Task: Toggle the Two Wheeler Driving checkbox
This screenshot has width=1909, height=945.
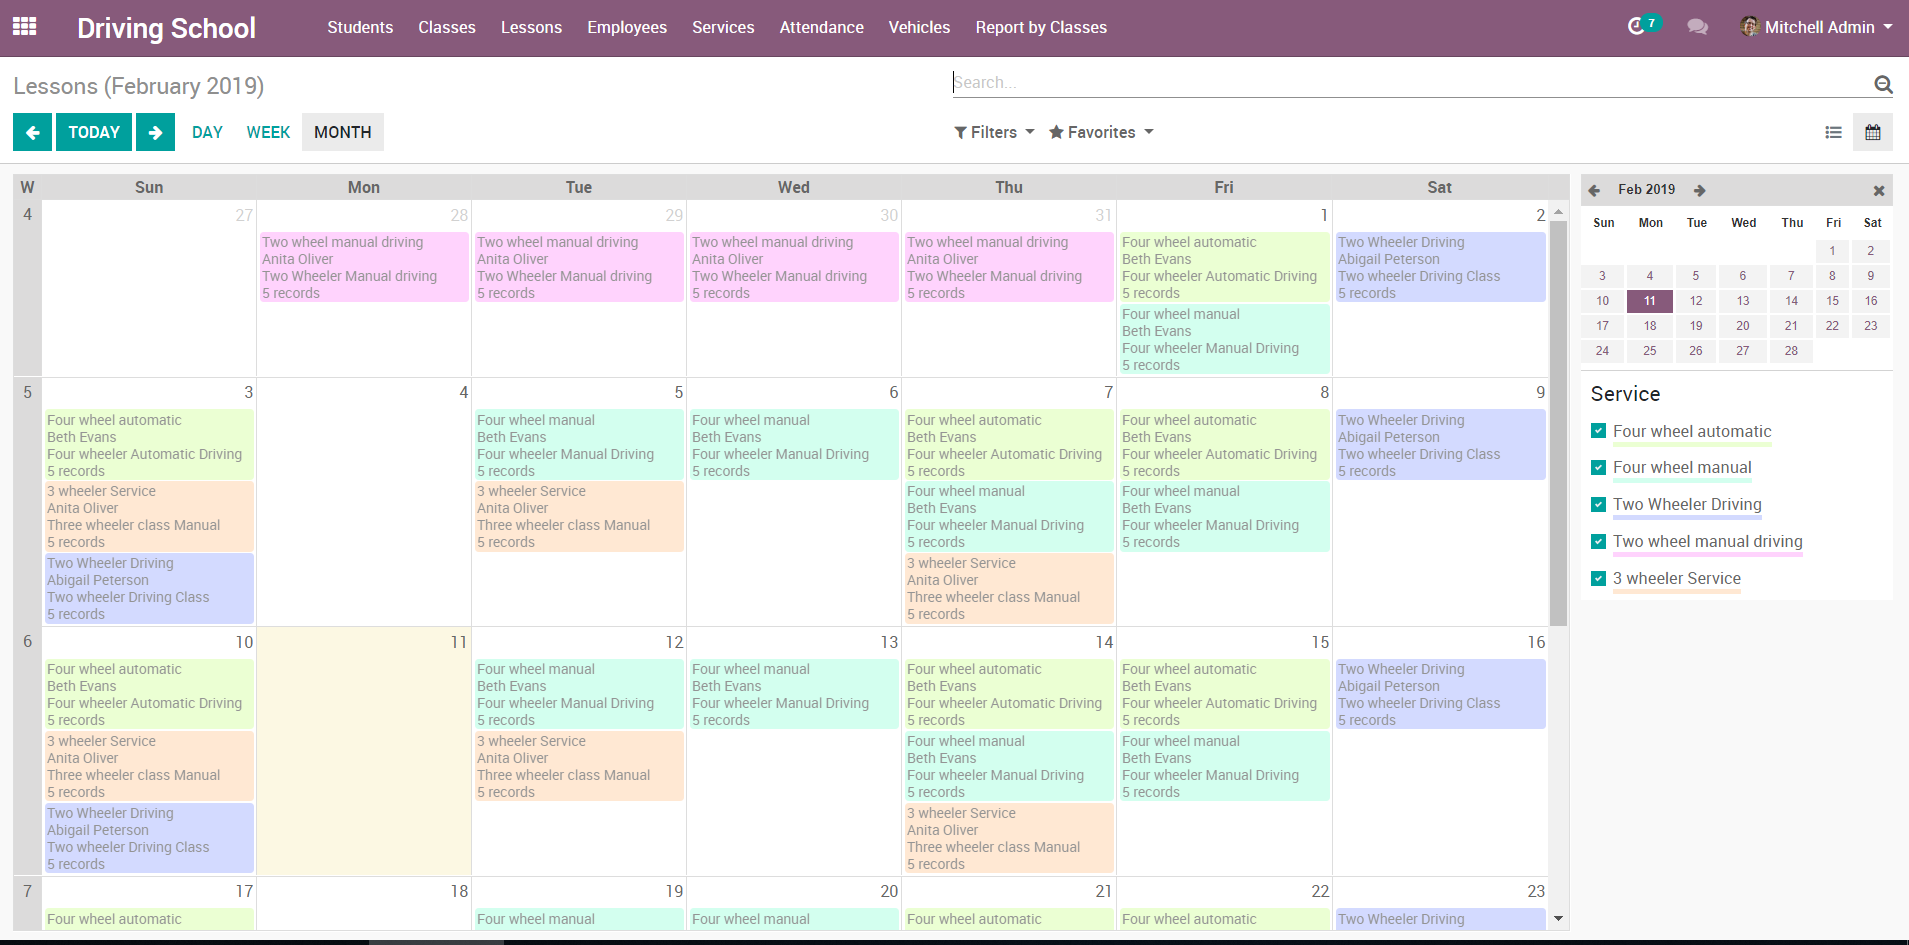Action: point(1598,504)
